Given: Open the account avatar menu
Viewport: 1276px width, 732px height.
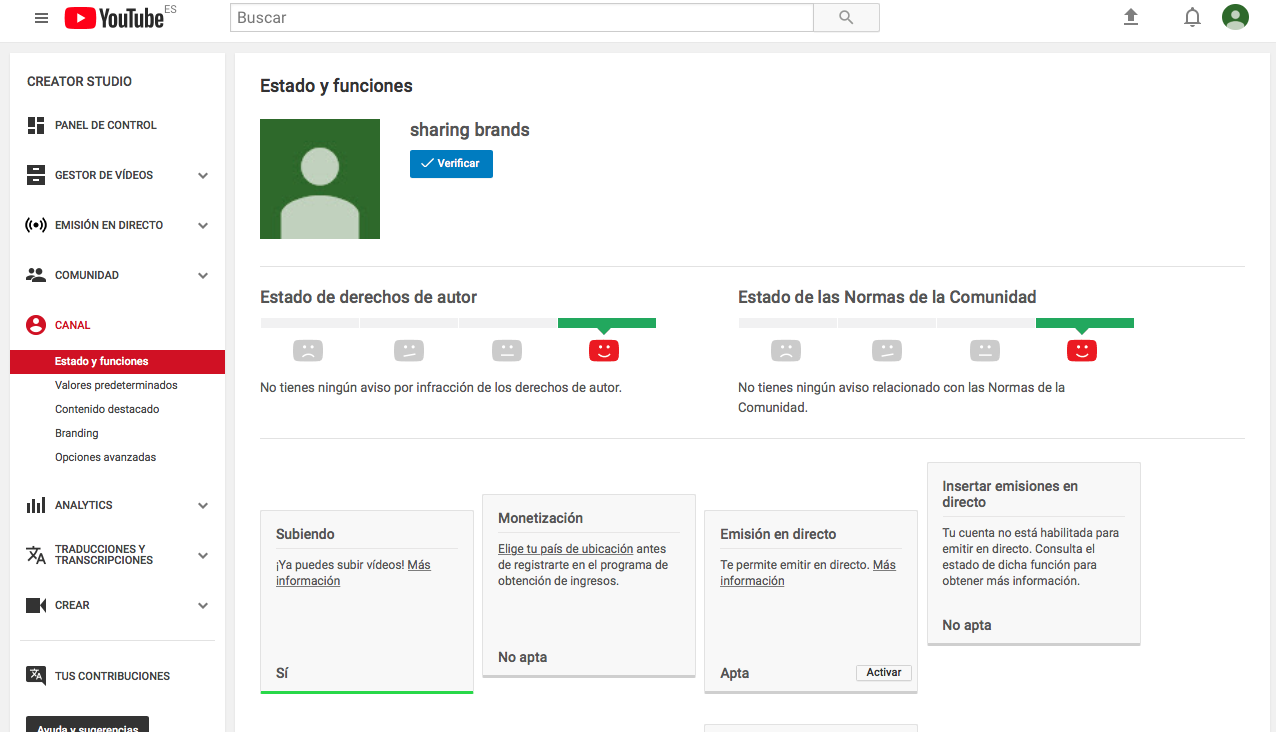Looking at the screenshot, I should point(1235,17).
